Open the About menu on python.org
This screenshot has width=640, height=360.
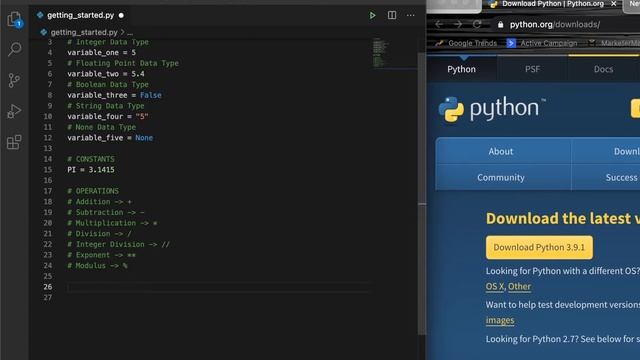501,151
